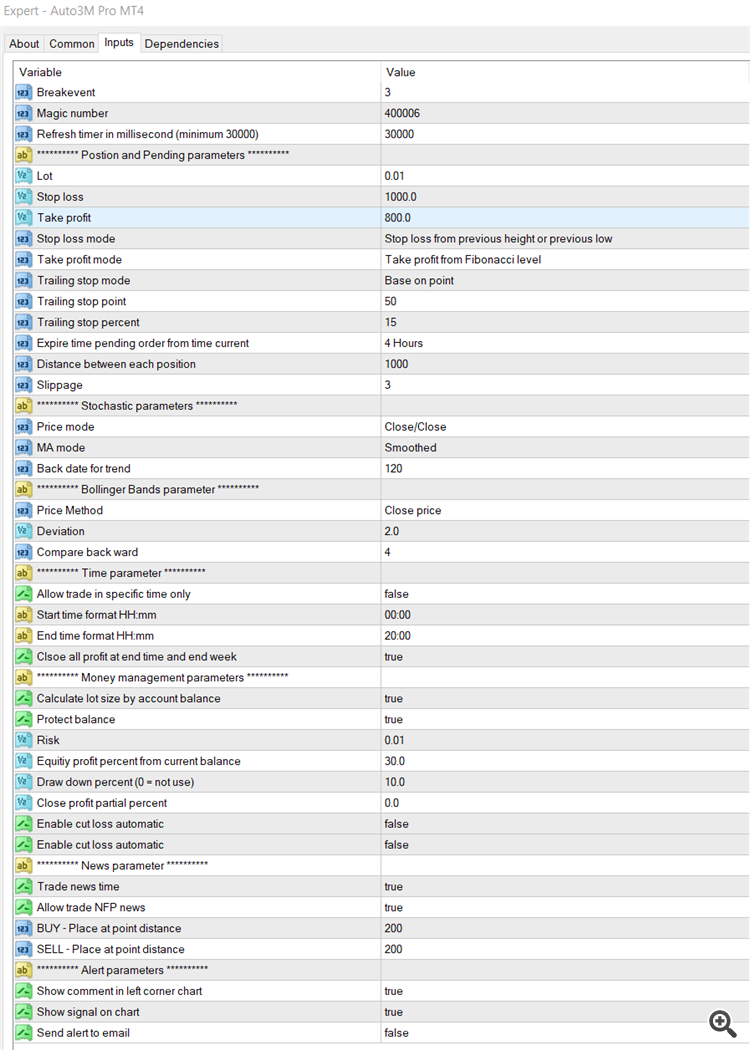The image size is (750, 1050).
Task: Select SELL - Place at point distance label
Action: point(110,949)
